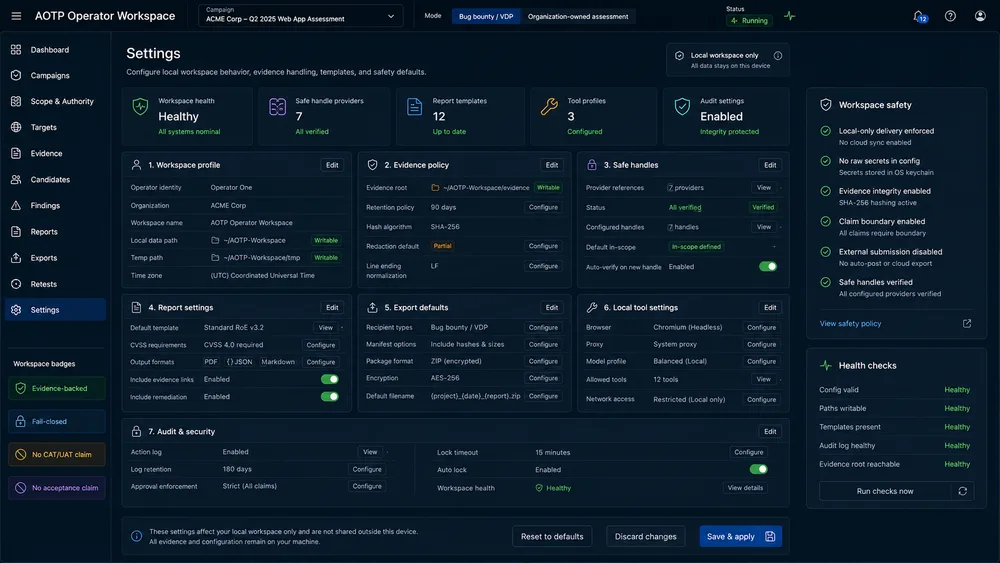1000x563 pixels.
Task: Click the info icon on Local workspace only
Action: pyautogui.click(x=777, y=55)
